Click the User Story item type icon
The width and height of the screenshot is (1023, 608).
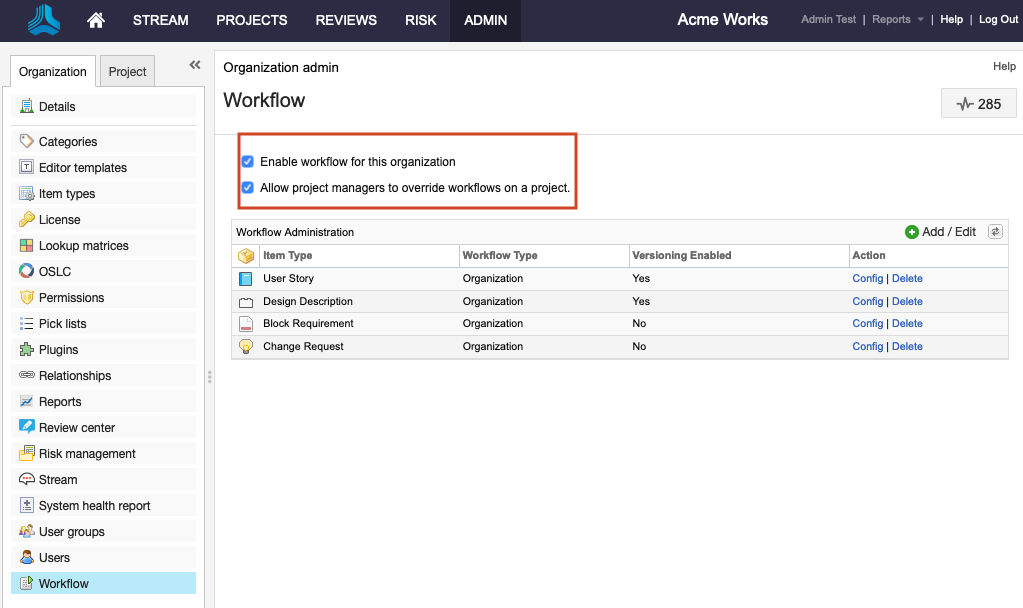(245, 279)
